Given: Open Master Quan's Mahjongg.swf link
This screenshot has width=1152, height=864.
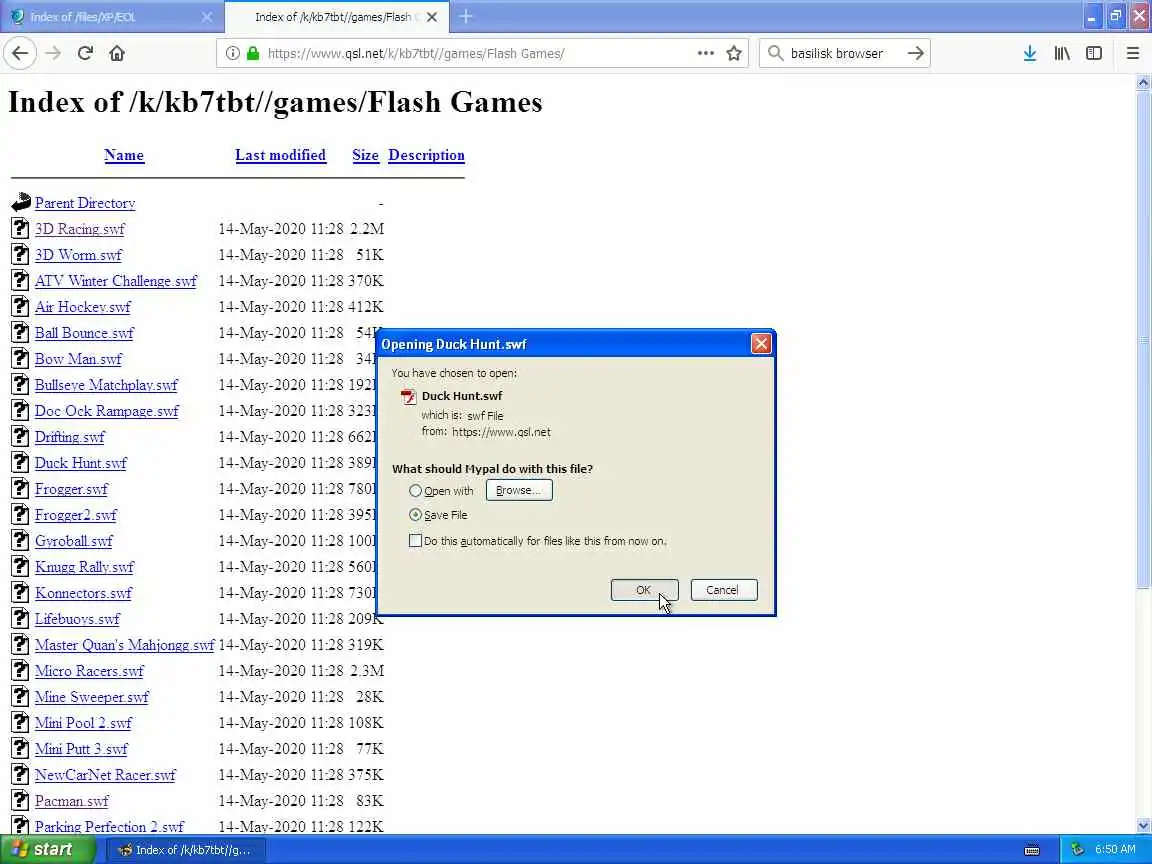Looking at the screenshot, I should [124, 645].
